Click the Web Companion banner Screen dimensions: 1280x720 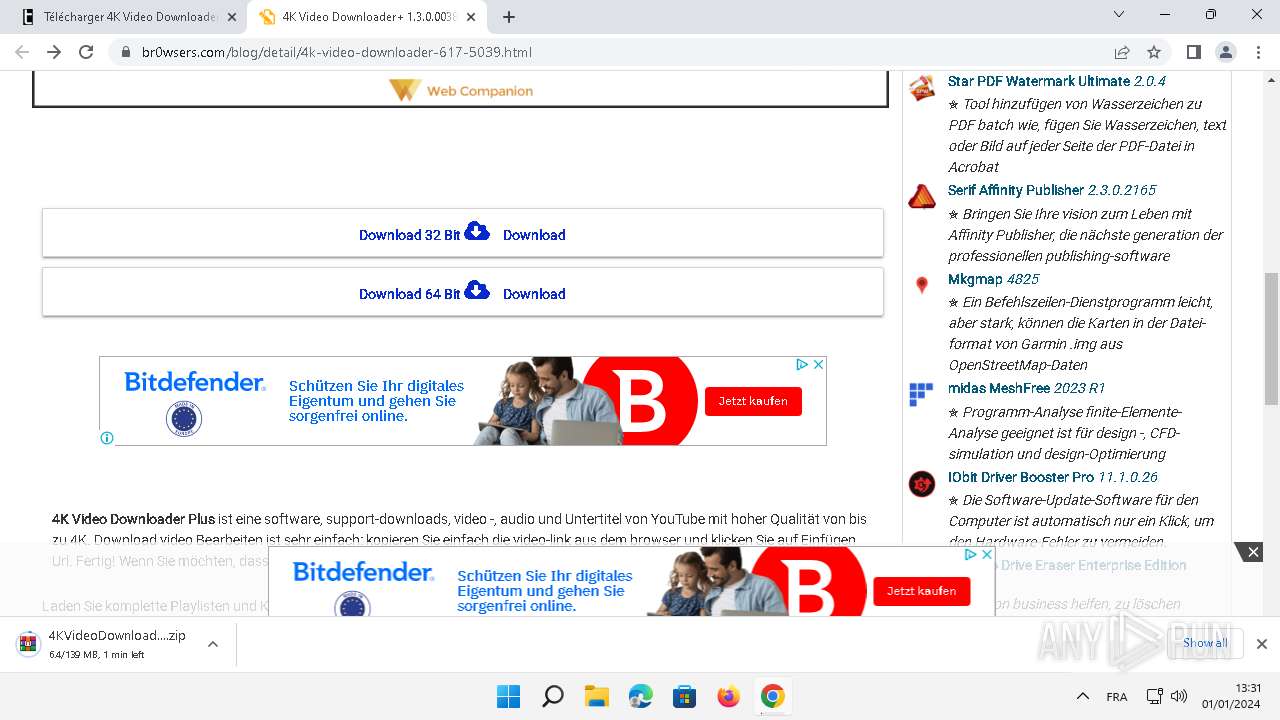point(461,91)
